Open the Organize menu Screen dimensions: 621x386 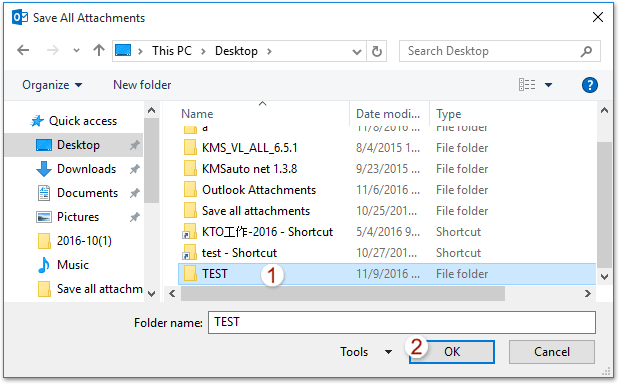coord(52,85)
